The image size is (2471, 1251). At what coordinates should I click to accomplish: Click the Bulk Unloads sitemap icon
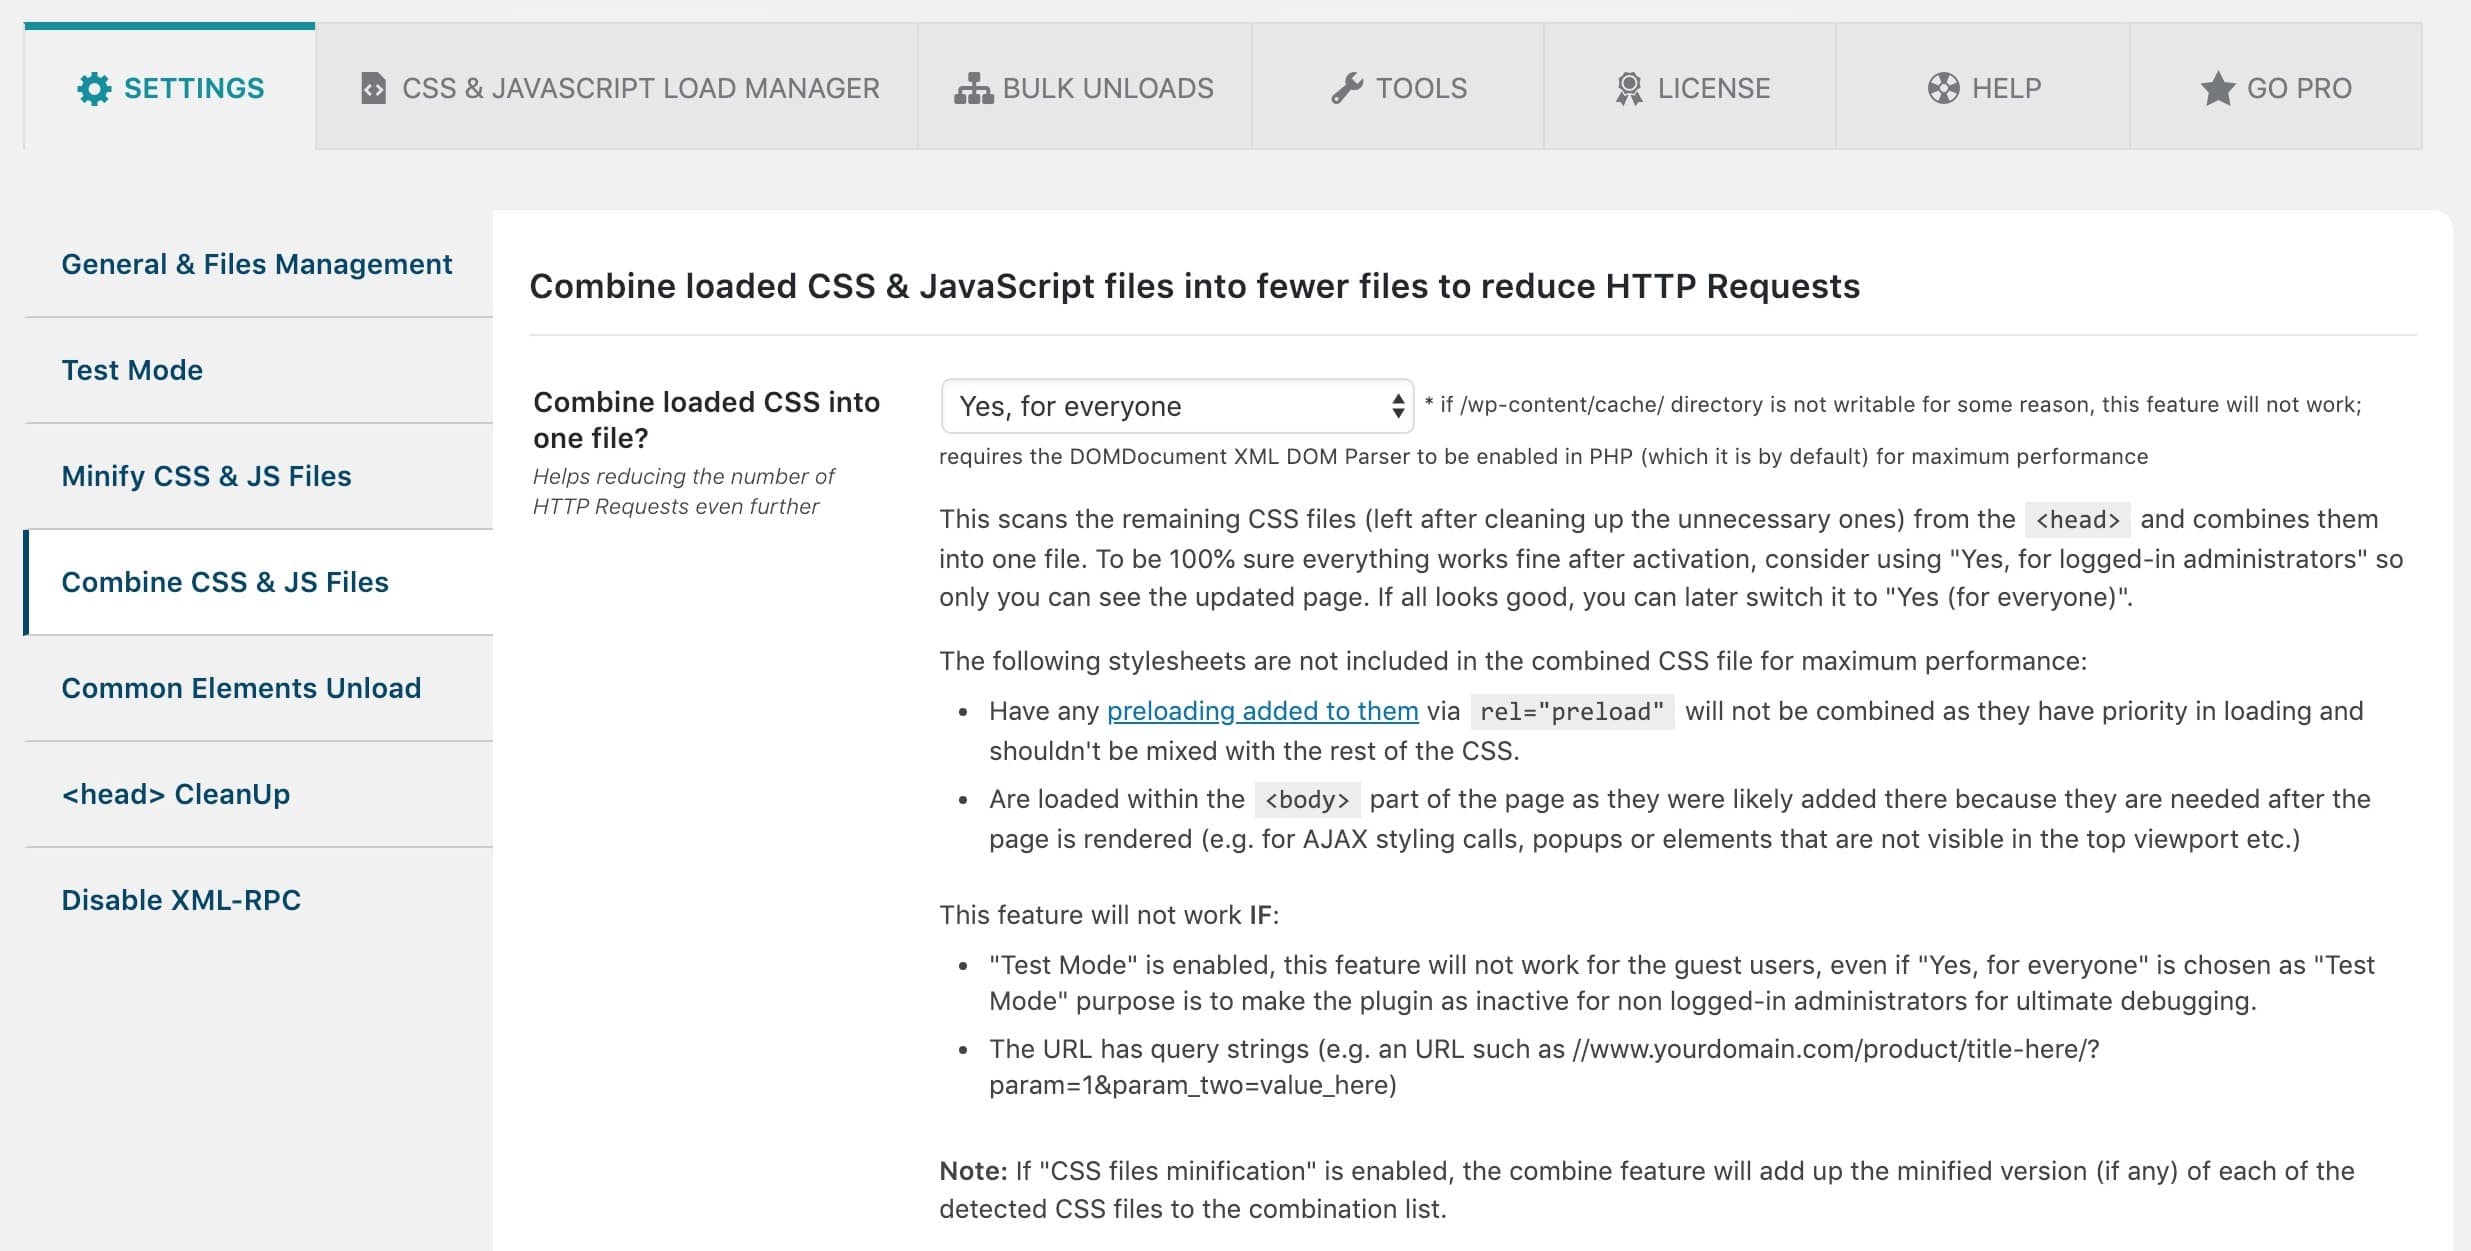[x=973, y=89]
